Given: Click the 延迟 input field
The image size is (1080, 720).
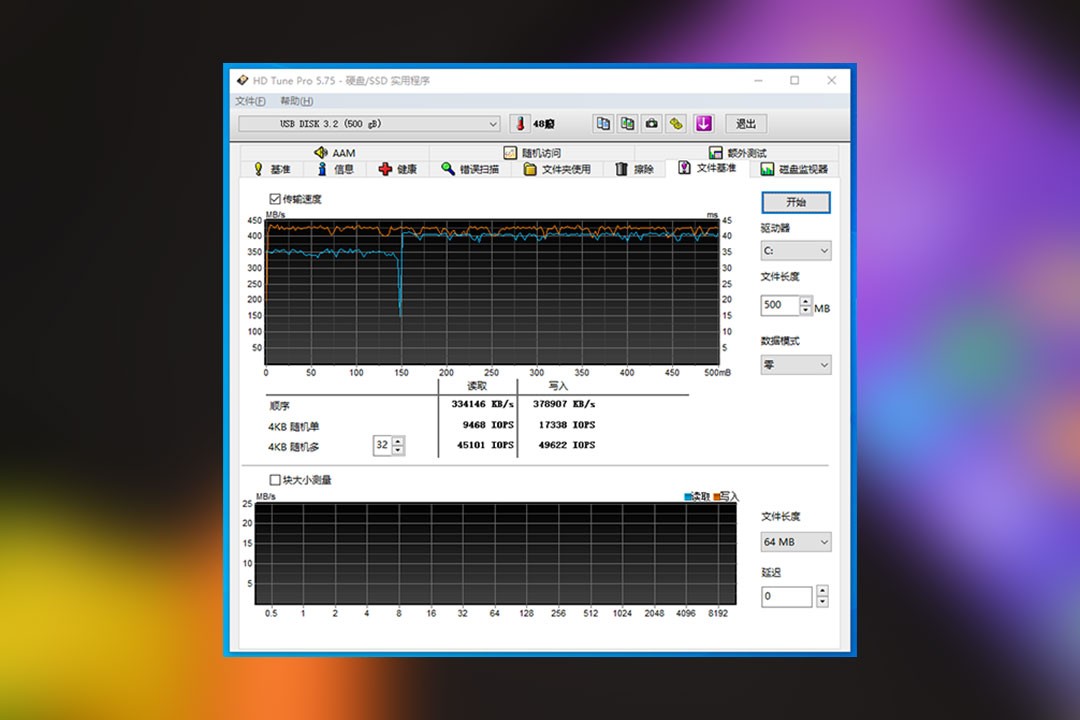Looking at the screenshot, I should 786,597.
